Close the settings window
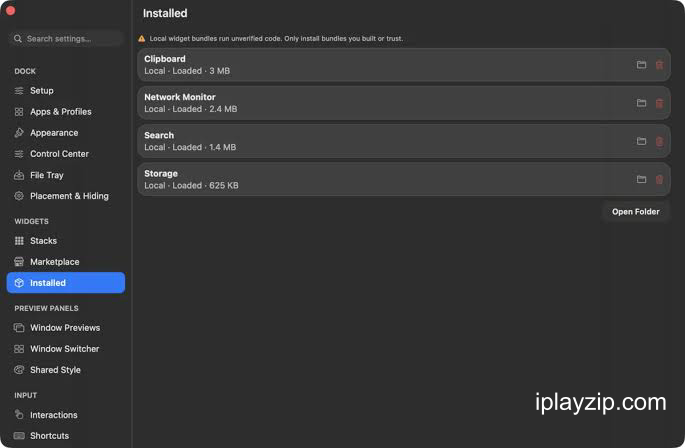This screenshot has width=685, height=448. click(x=10, y=10)
